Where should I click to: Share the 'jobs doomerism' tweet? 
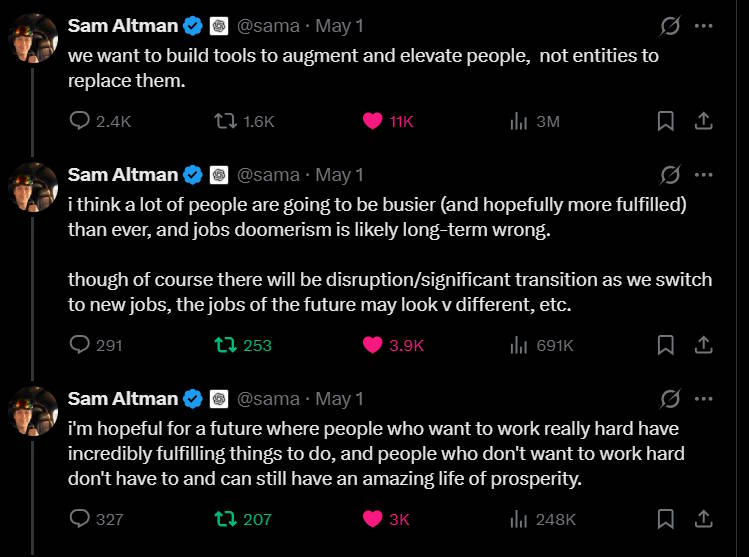(x=703, y=344)
